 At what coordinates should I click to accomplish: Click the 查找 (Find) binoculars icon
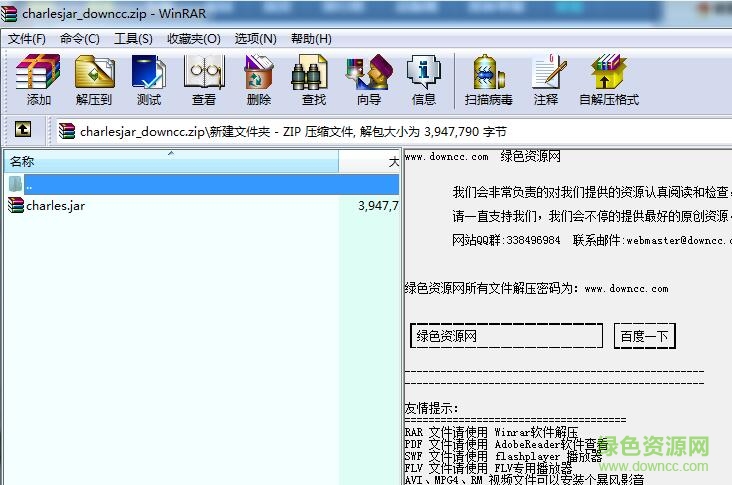tap(309, 72)
